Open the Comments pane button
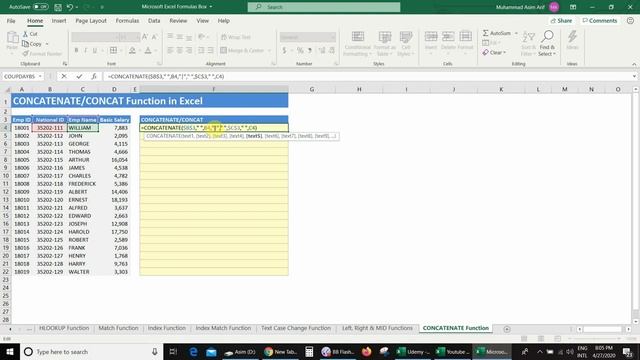The image size is (640, 360). click(x=600, y=21)
